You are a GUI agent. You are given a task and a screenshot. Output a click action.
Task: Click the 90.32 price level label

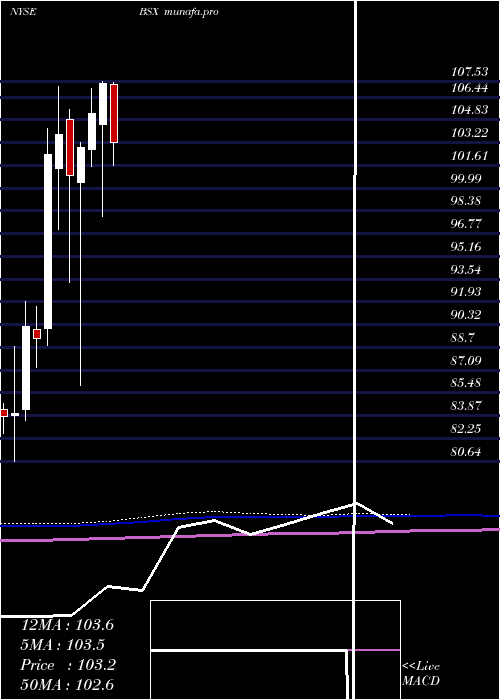point(466,315)
